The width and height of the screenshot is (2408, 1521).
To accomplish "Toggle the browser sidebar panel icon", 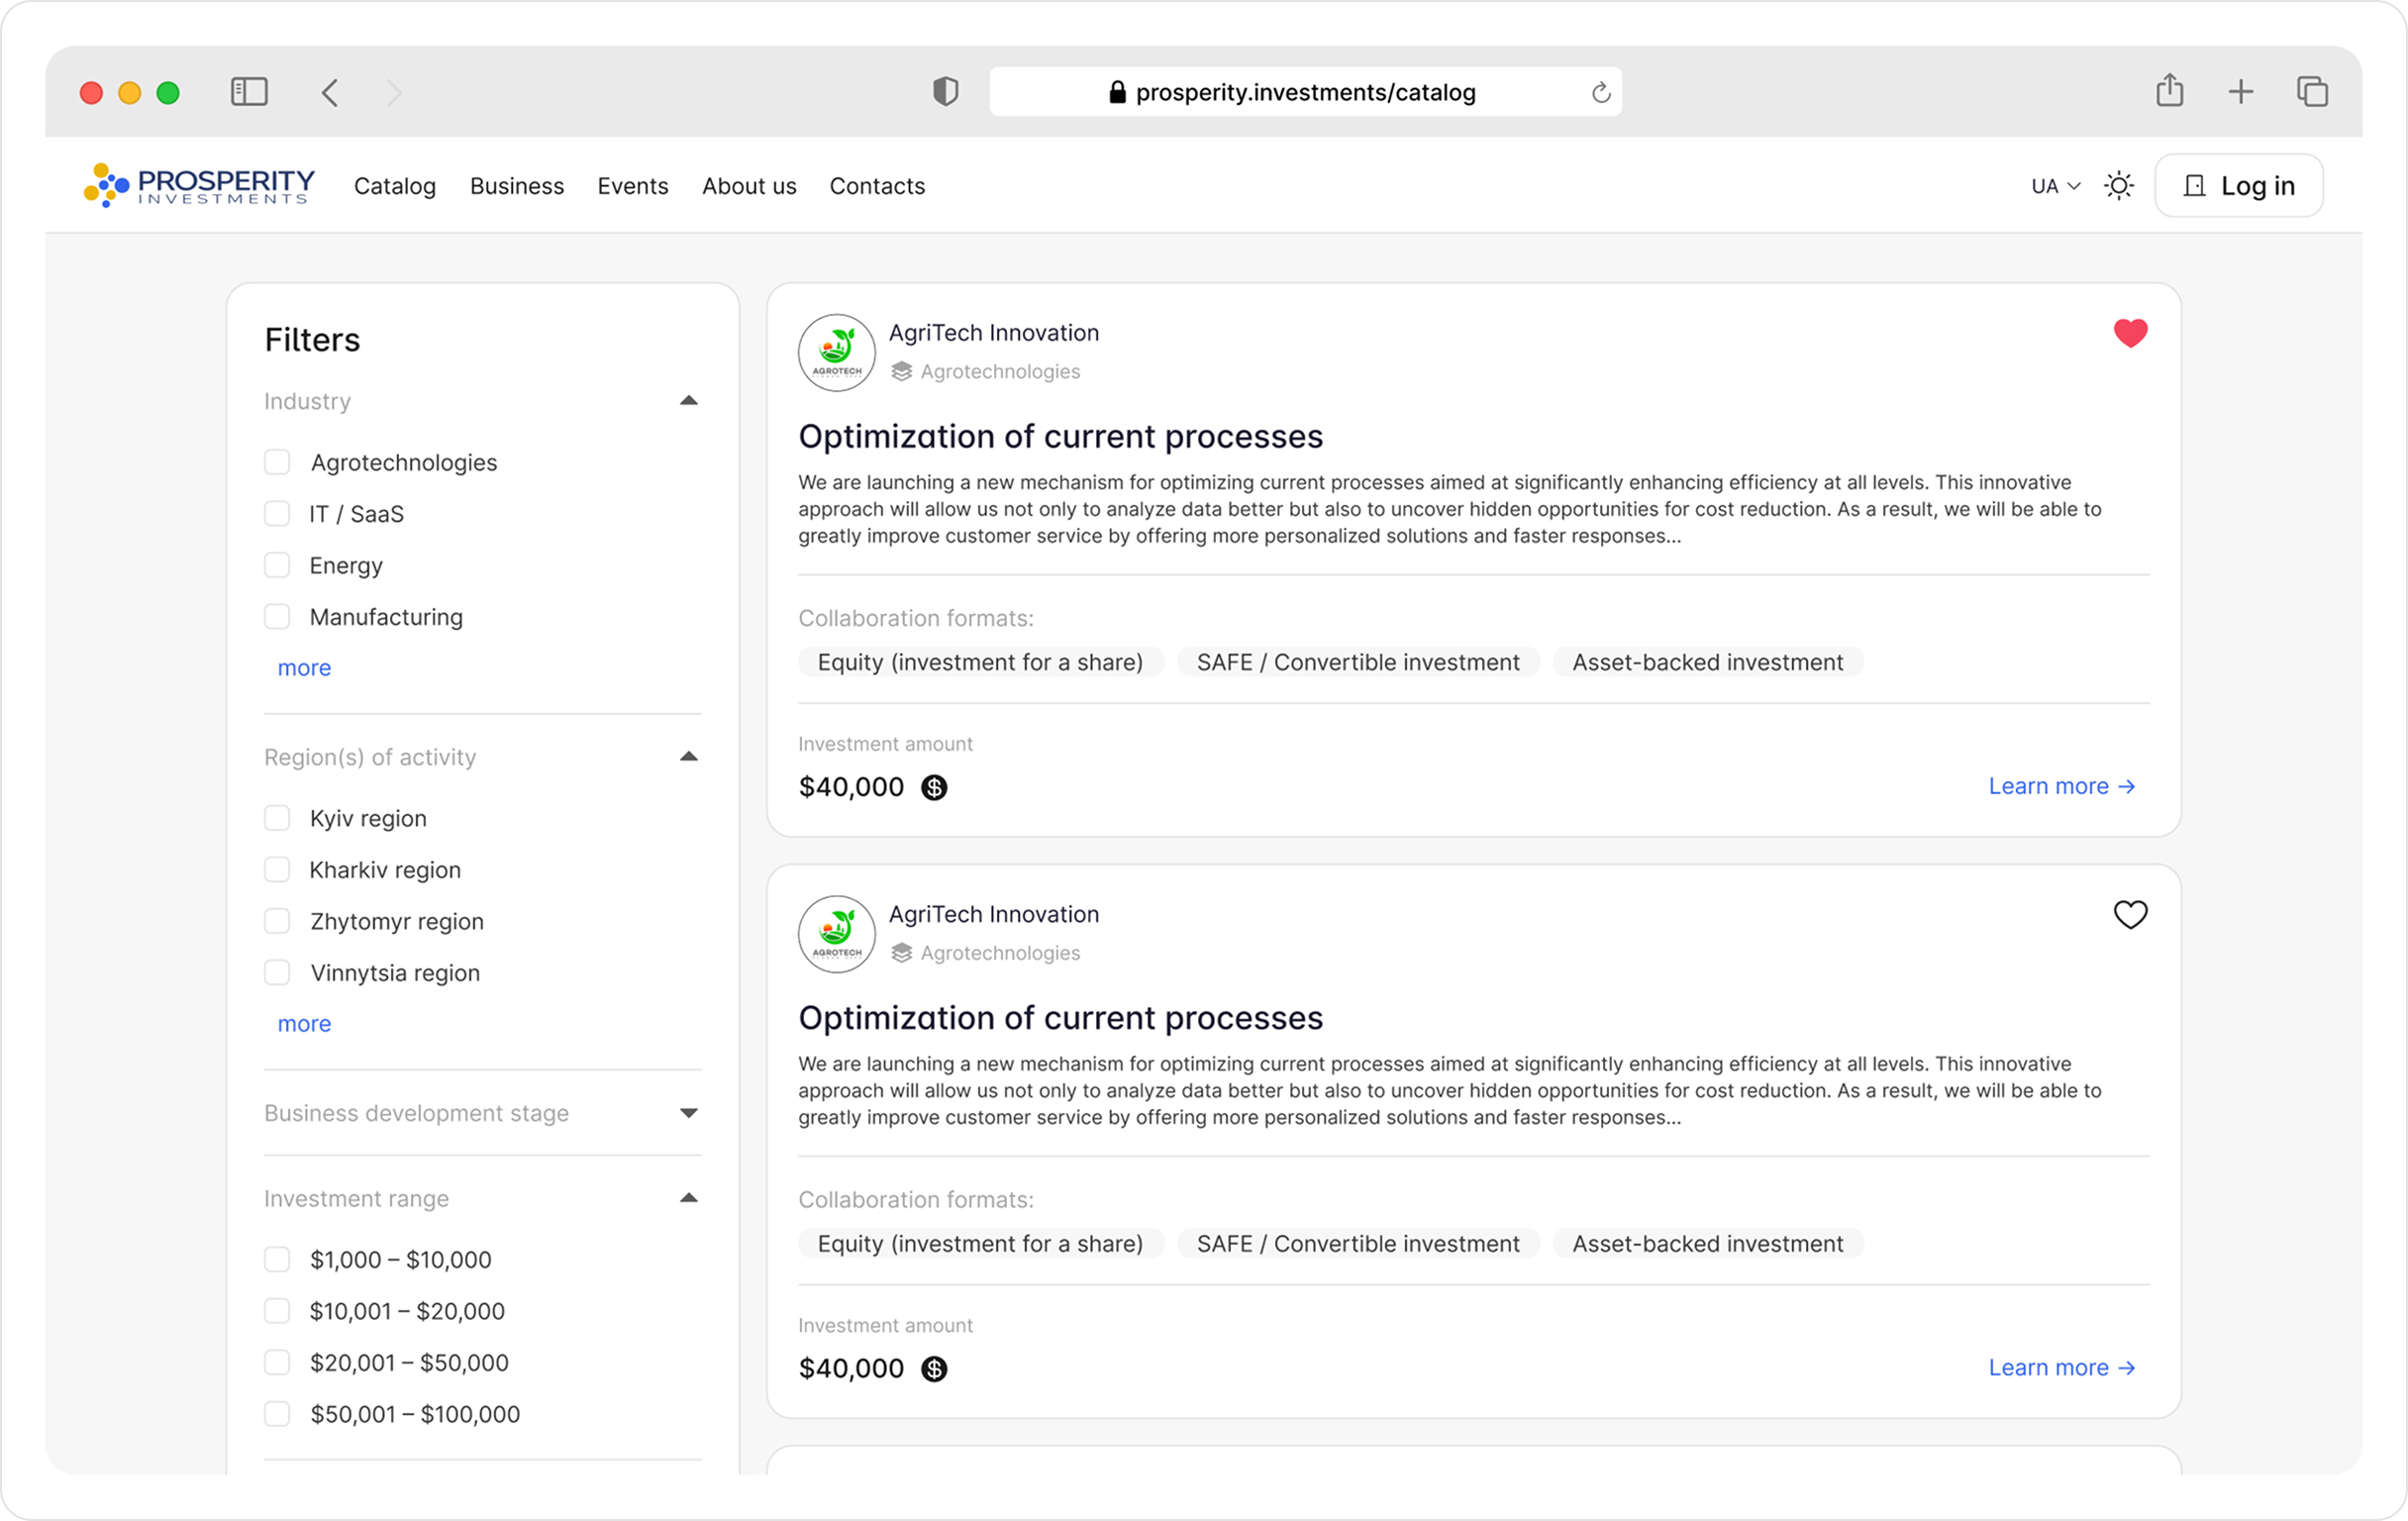I will point(249,92).
